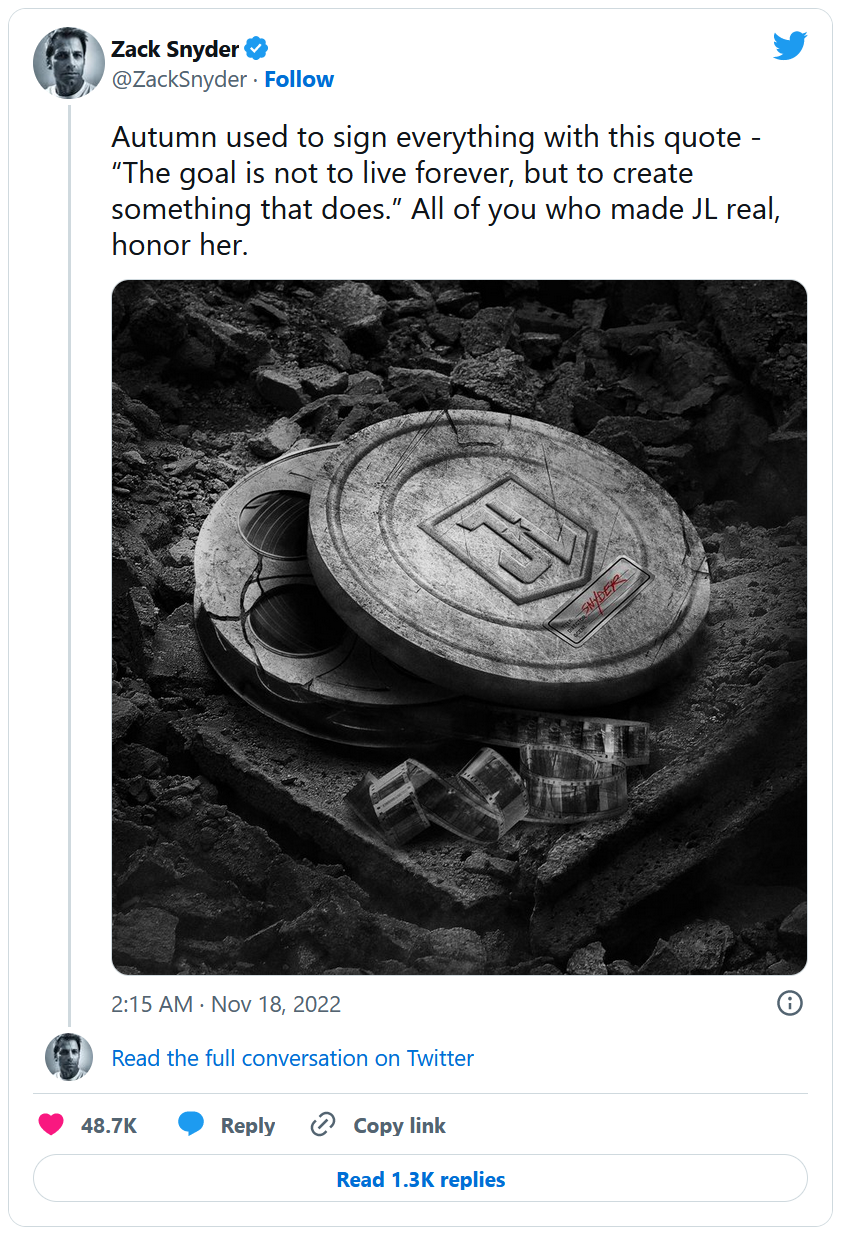Click small avatar beside full conversation link
Screen dimensions: 841x1236
click(x=69, y=1057)
